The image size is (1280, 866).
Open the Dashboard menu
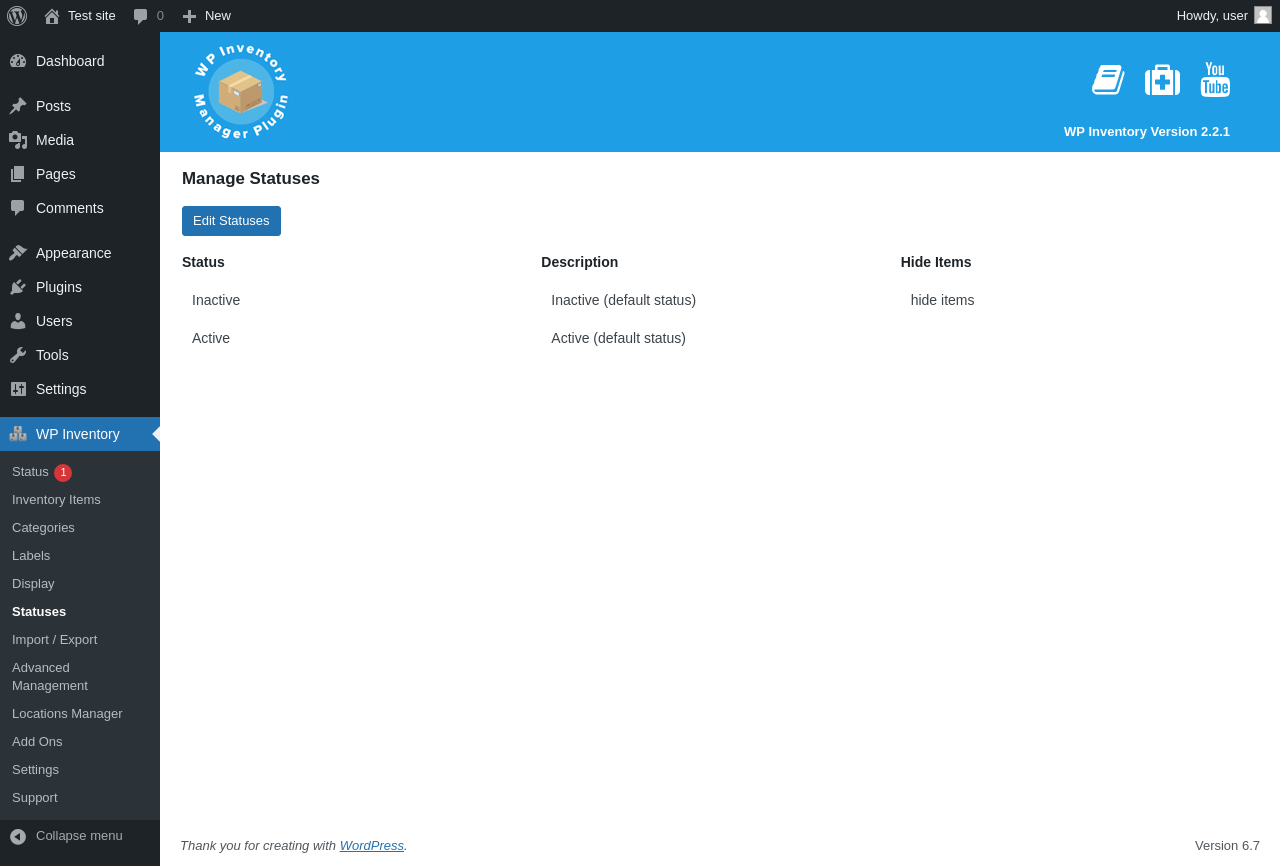coord(80,61)
